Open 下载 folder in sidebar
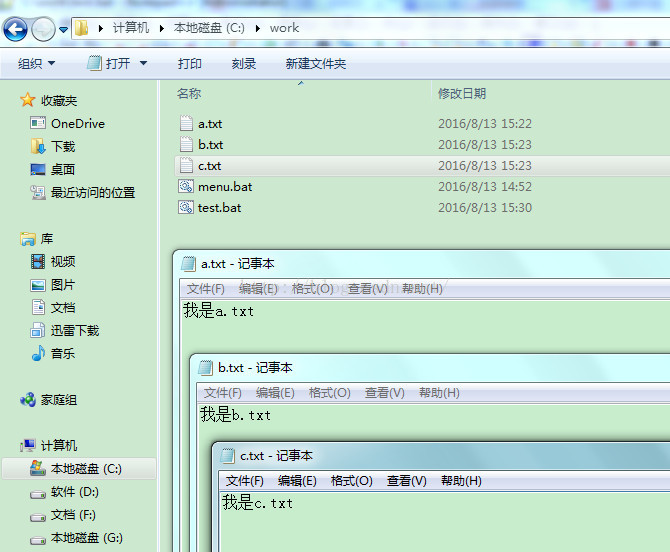The height and width of the screenshot is (552, 670). click(53, 147)
